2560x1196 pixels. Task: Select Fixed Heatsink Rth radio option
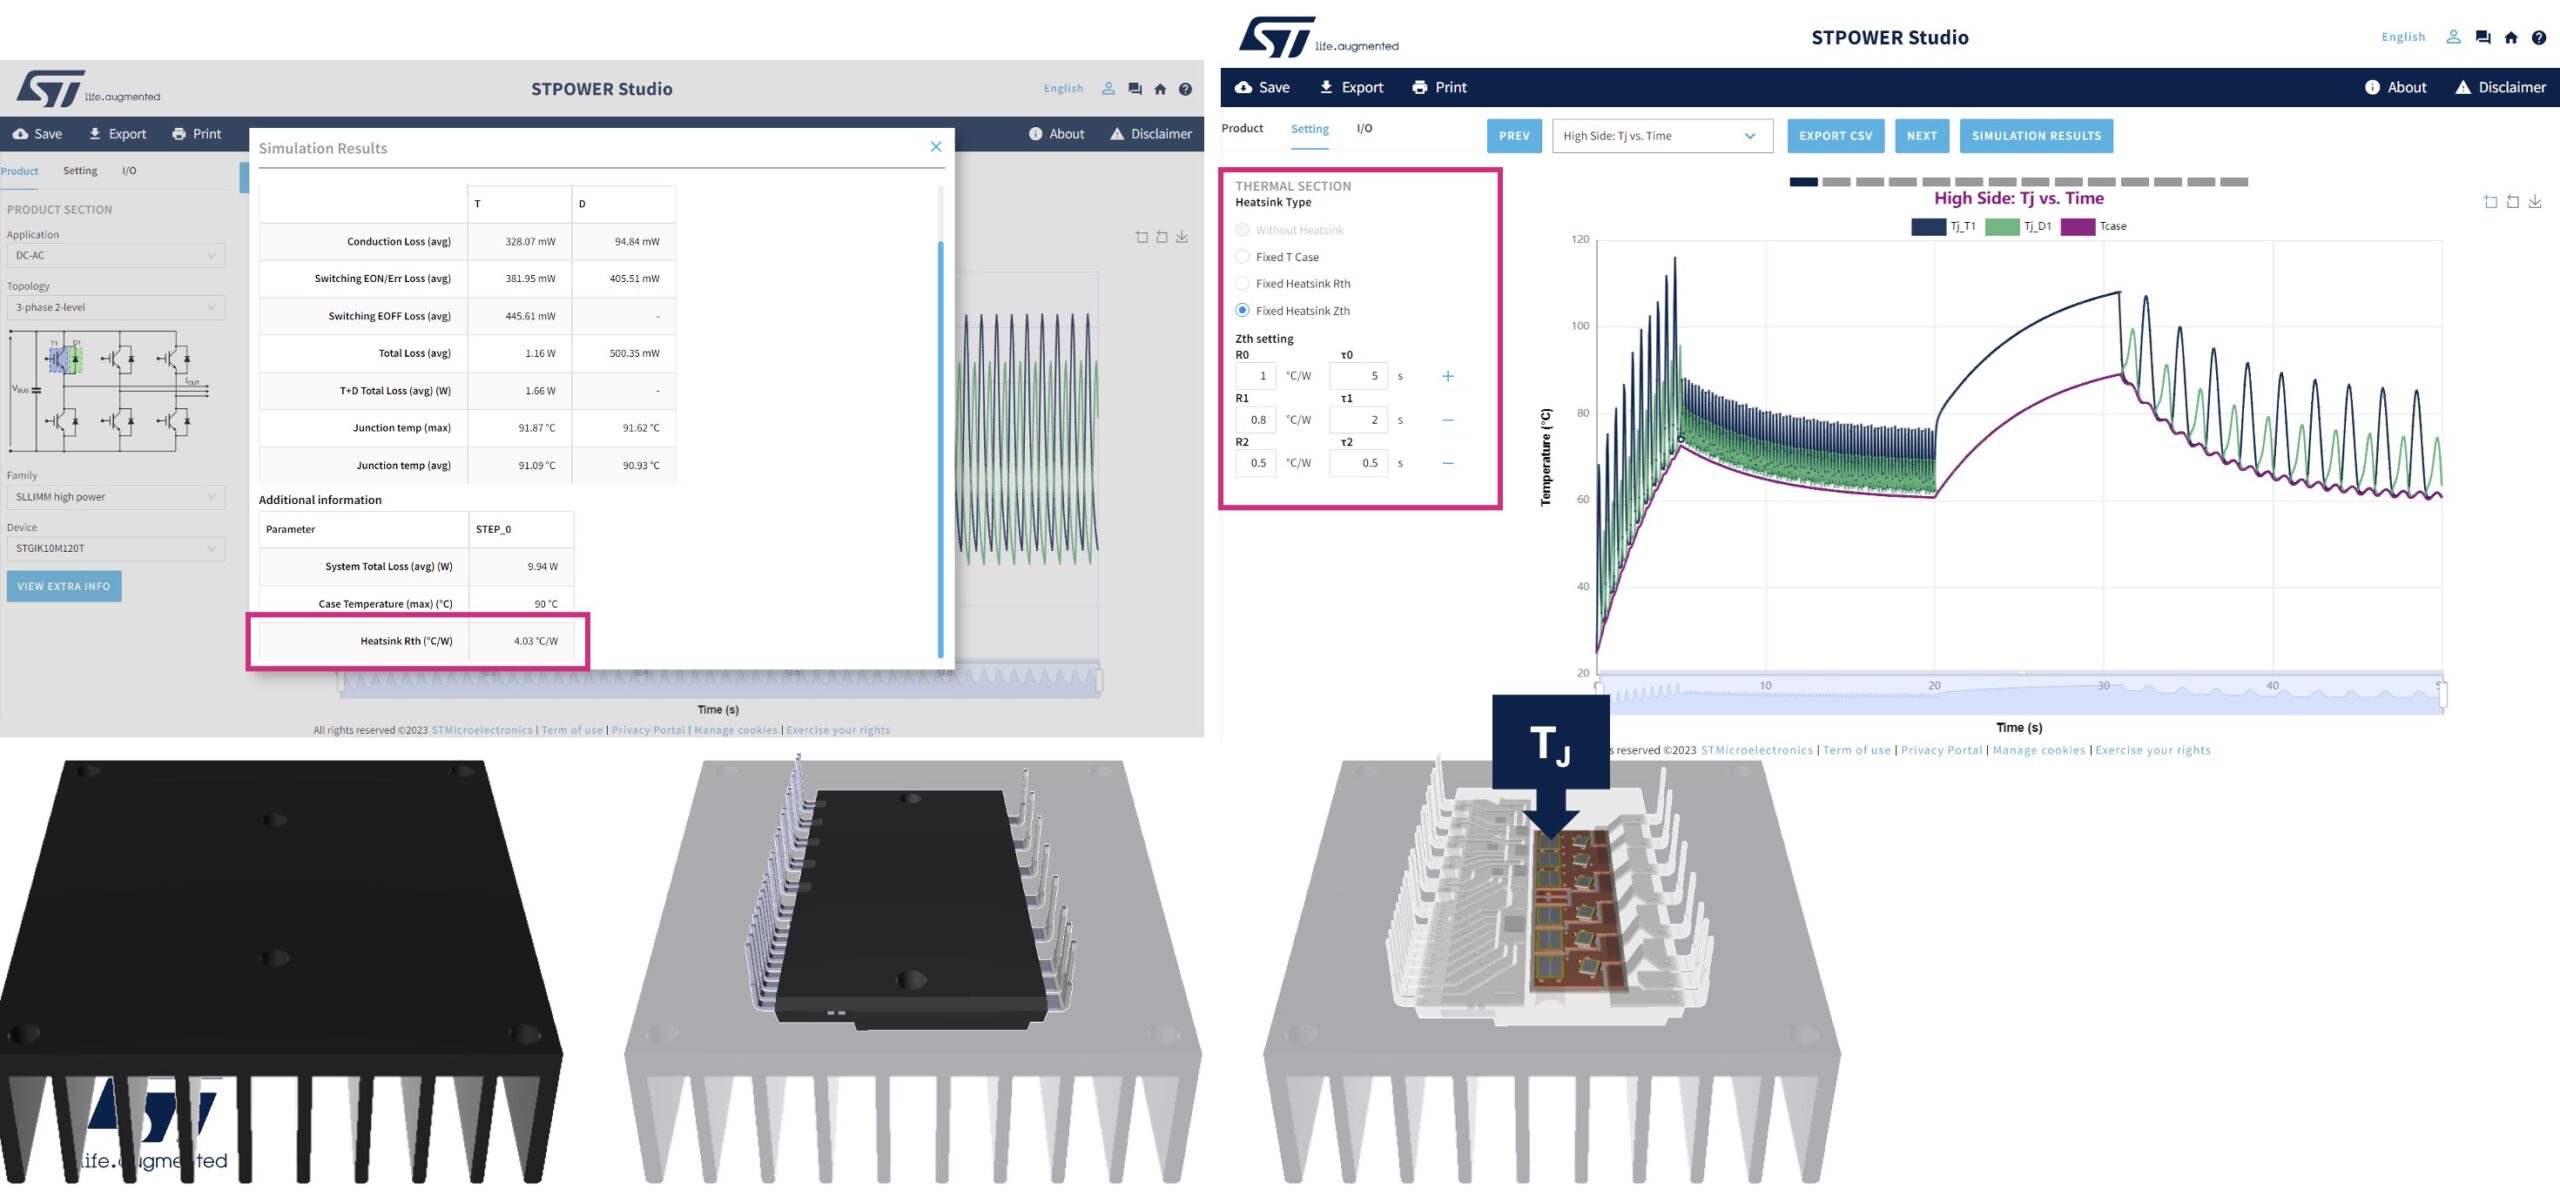pyautogui.click(x=1242, y=284)
